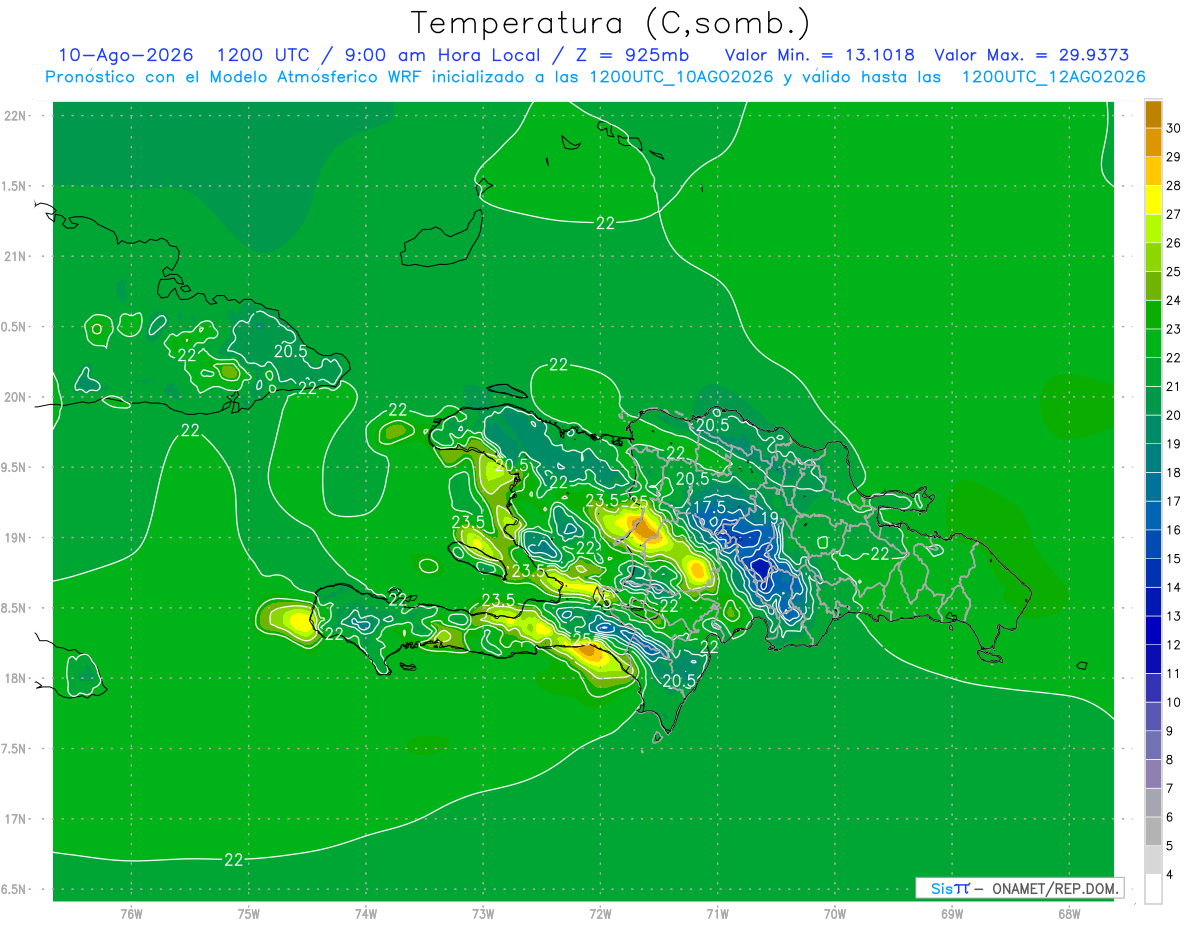Click the dark blue legend swatch between 12 and 13
1200x927 pixels.
[x=1153, y=630]
